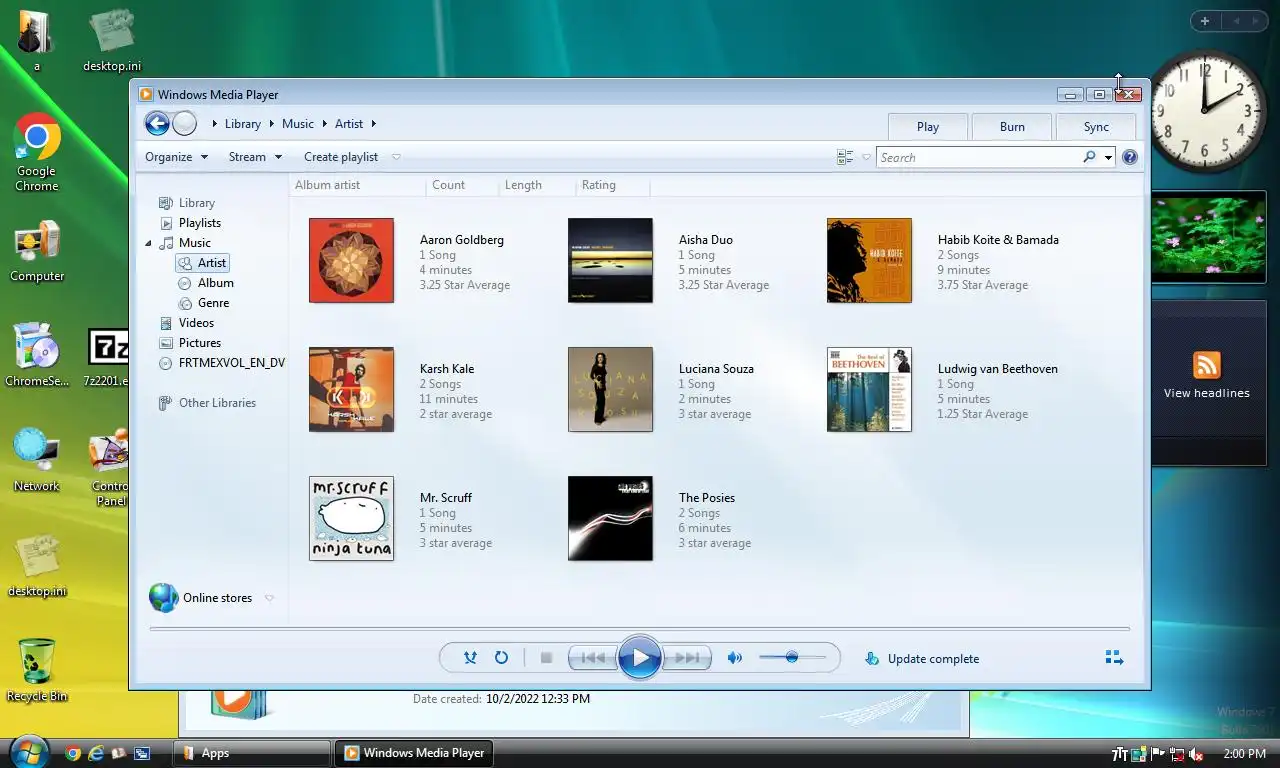This screenshot has width=1280, height=768.
Task: Open the Stream menu
Action: point(255,157)
